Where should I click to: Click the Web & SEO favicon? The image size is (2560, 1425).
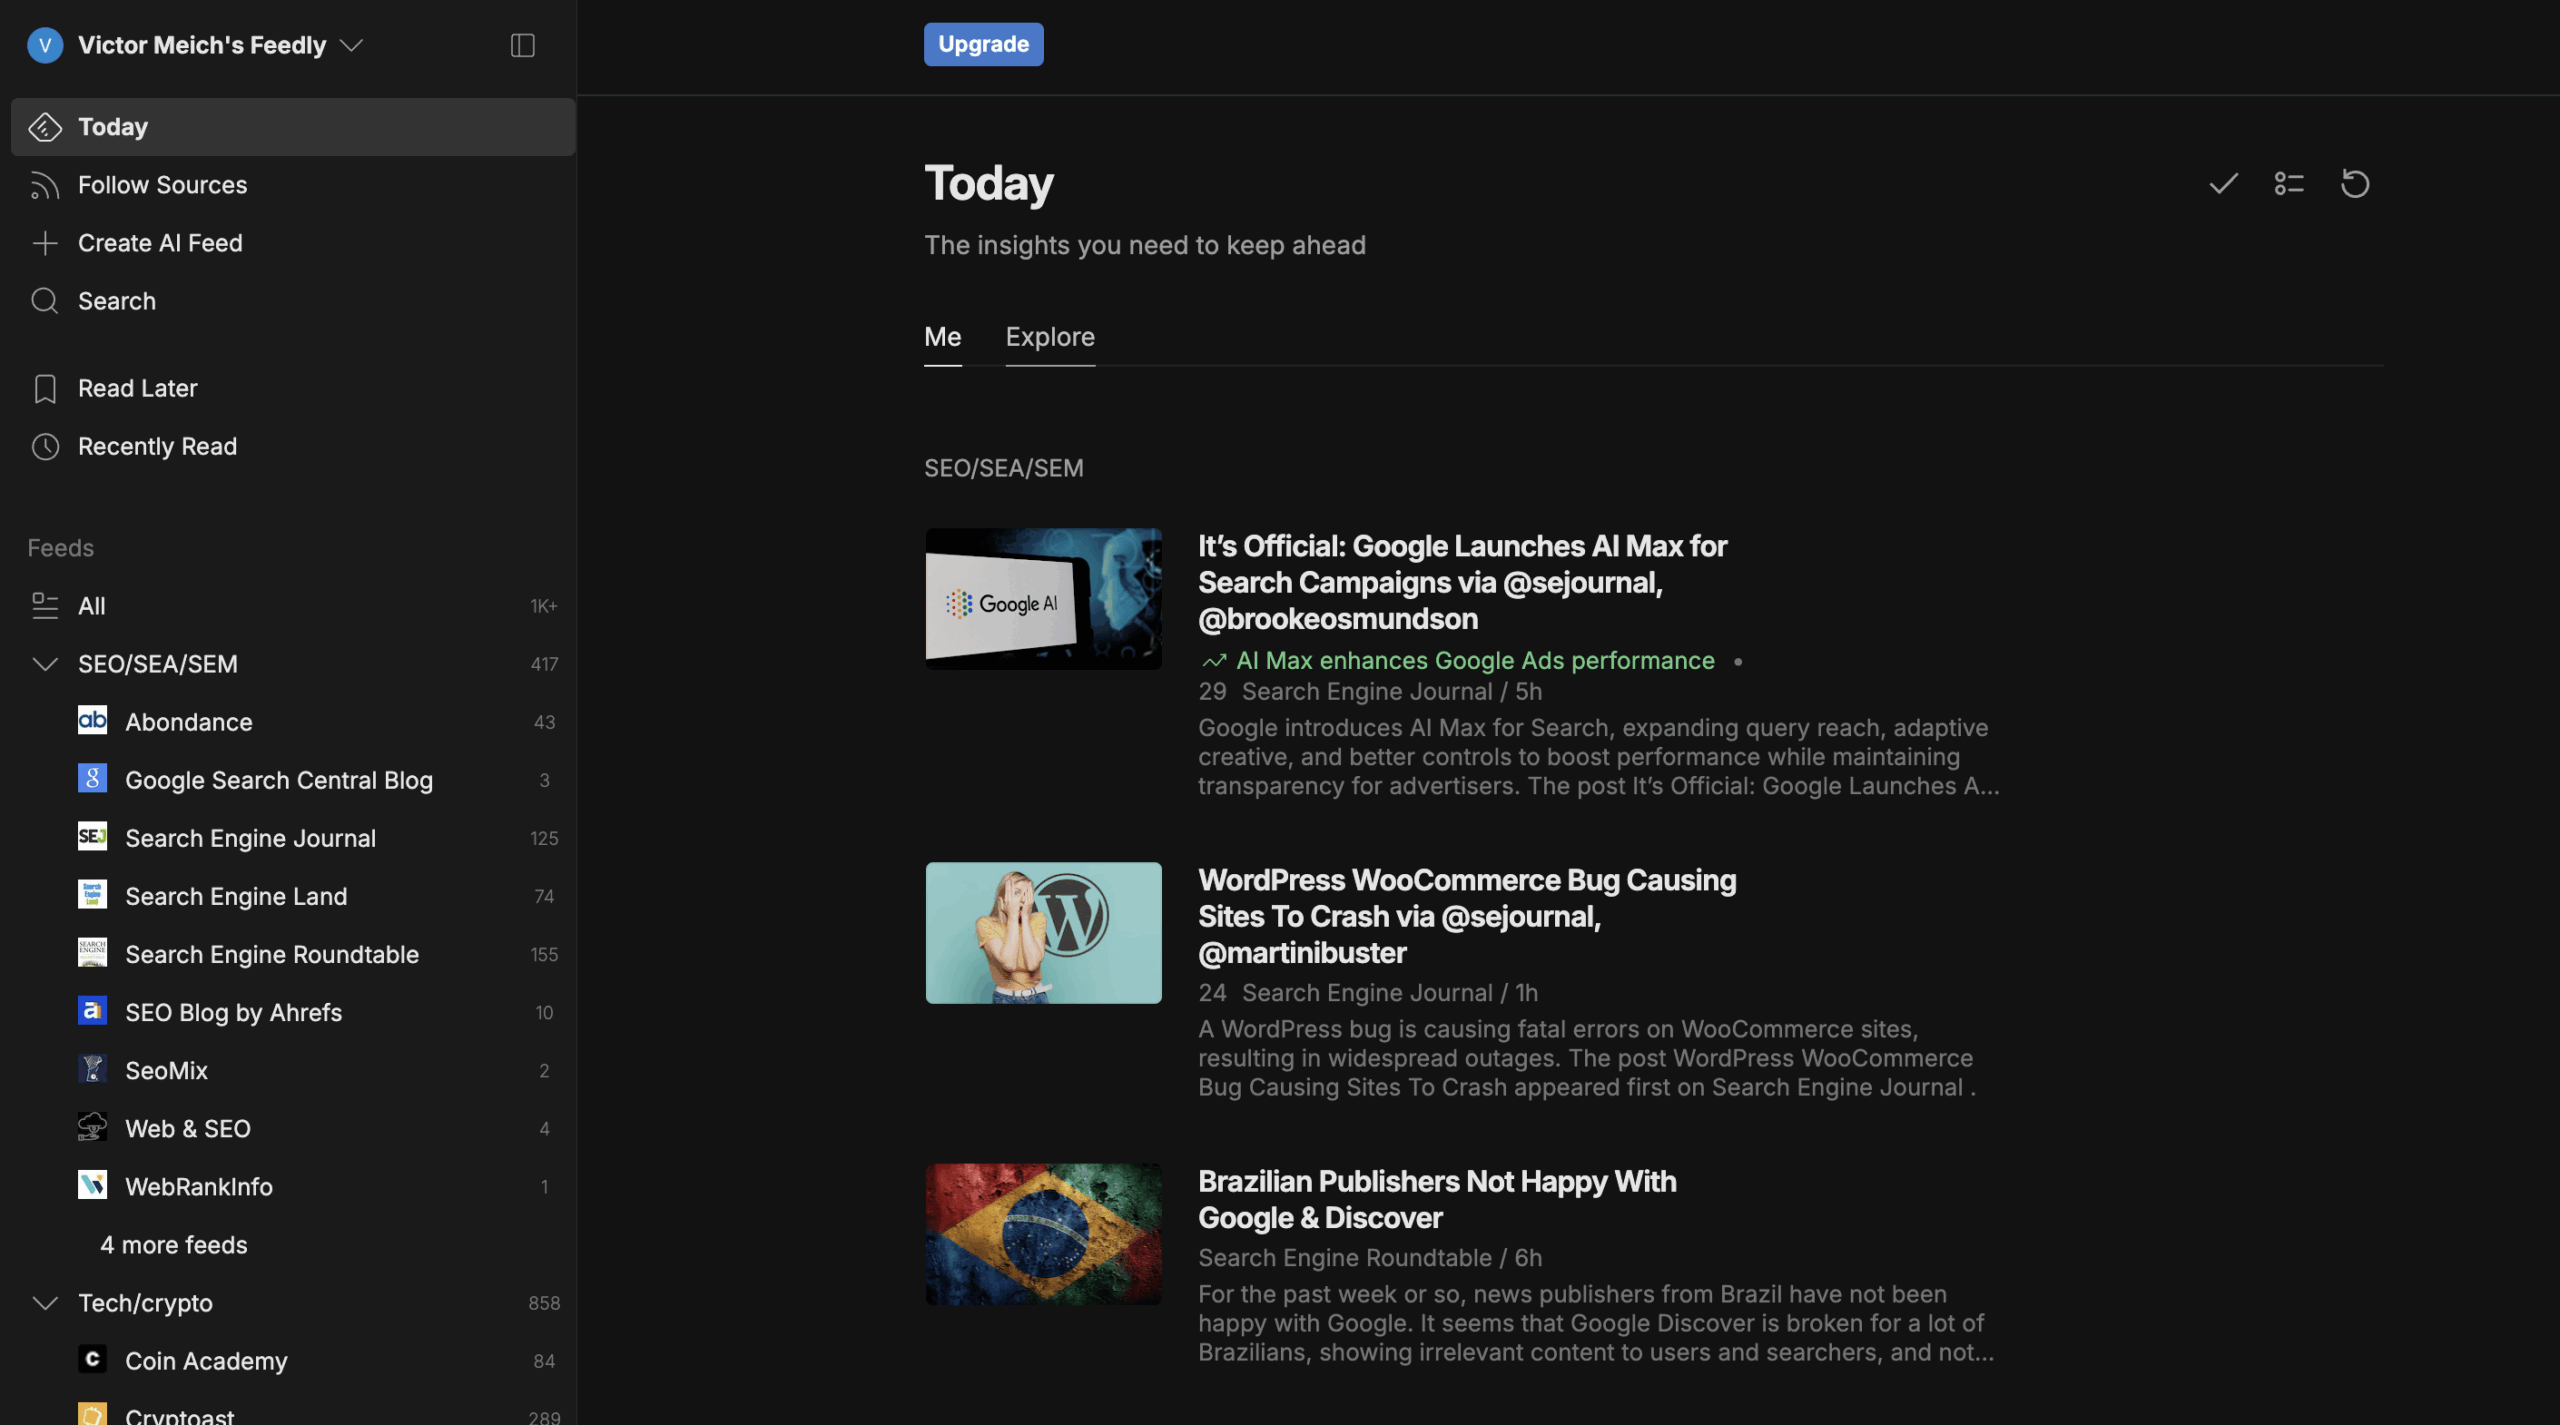93,1127
